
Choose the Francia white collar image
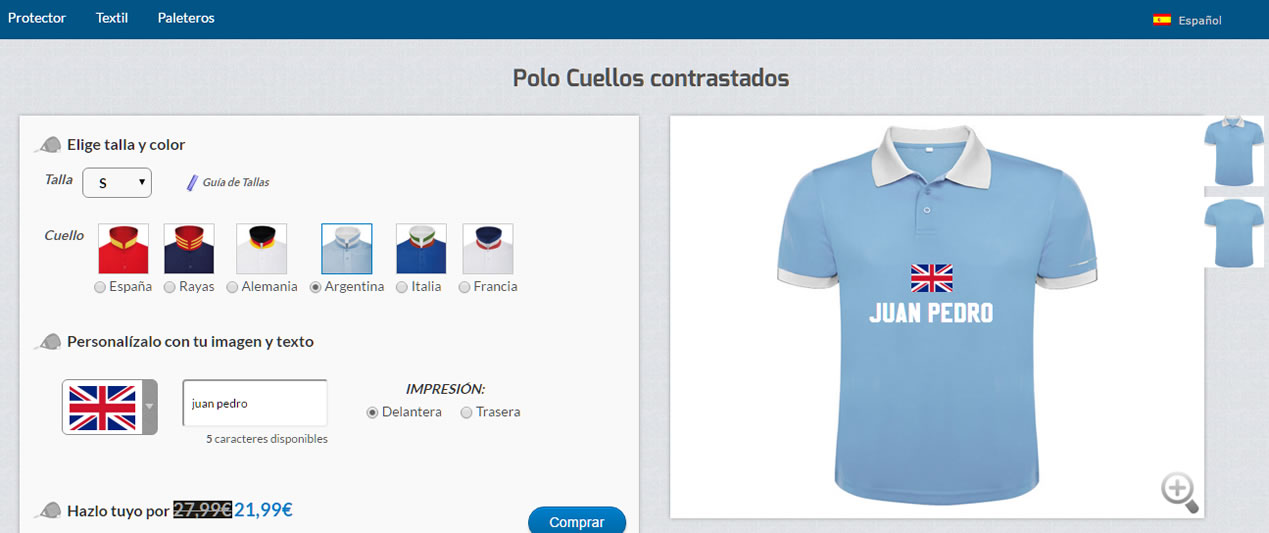pyautogui.click(x=488, y=249)
